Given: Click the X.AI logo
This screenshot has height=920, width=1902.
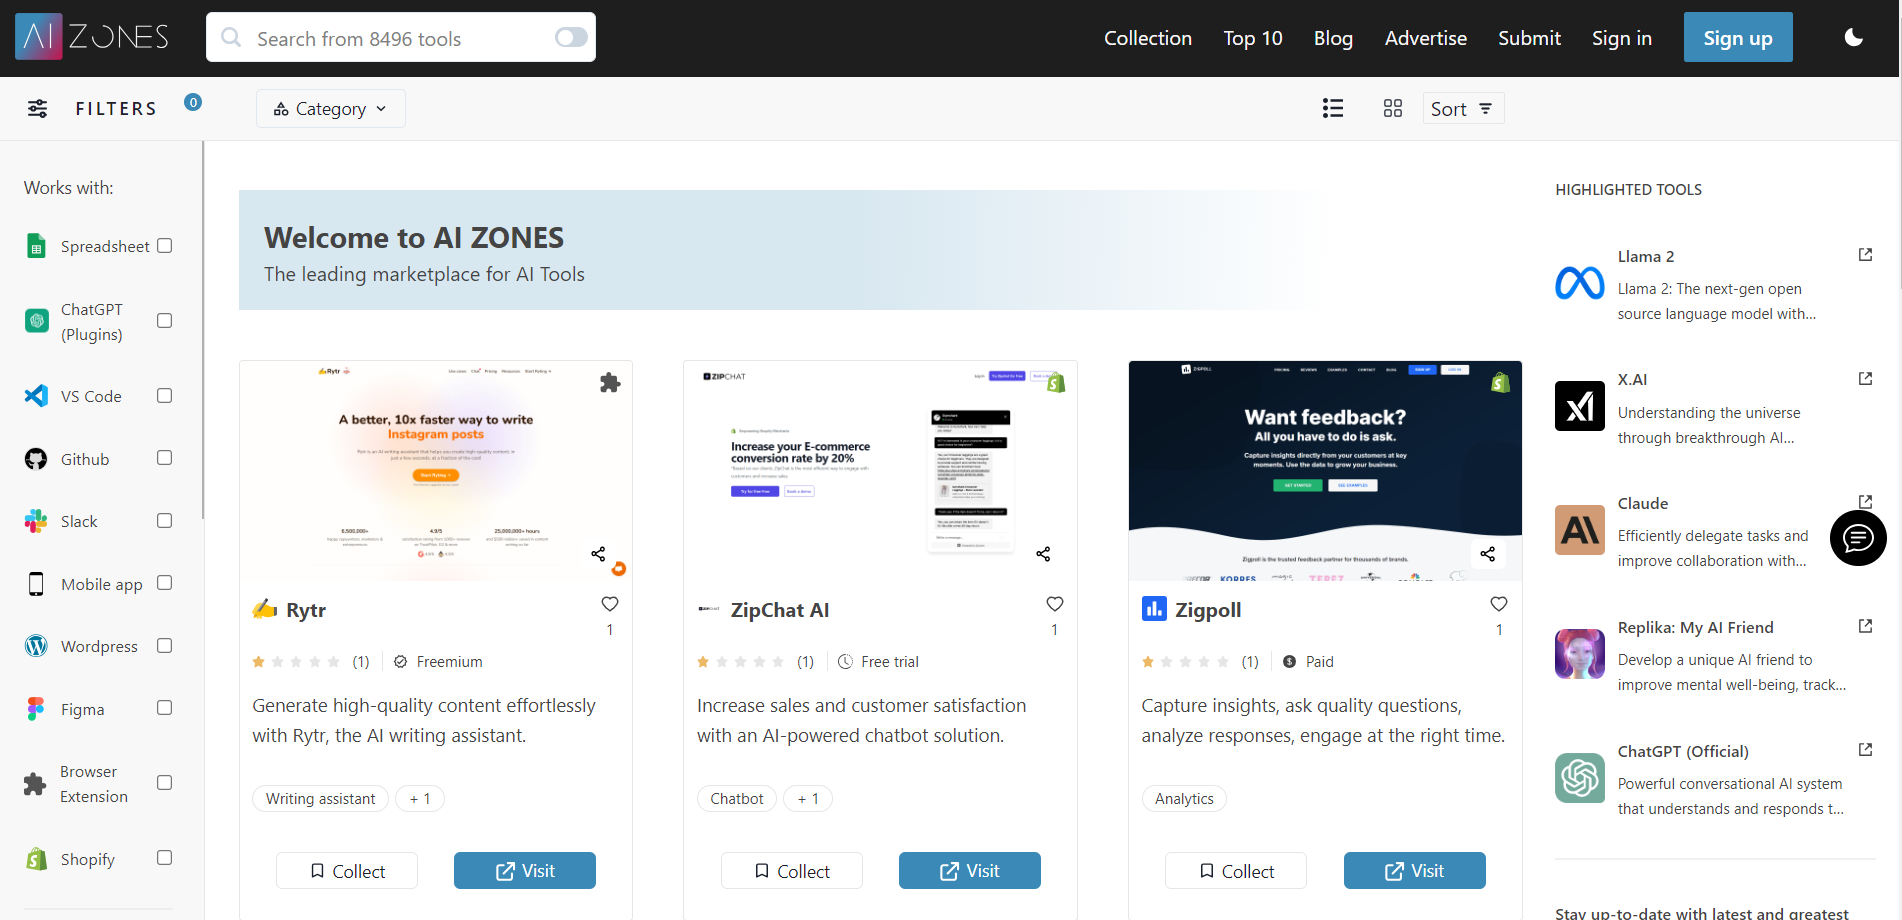Looking at the screenshot, I should tap(1580, 406).
